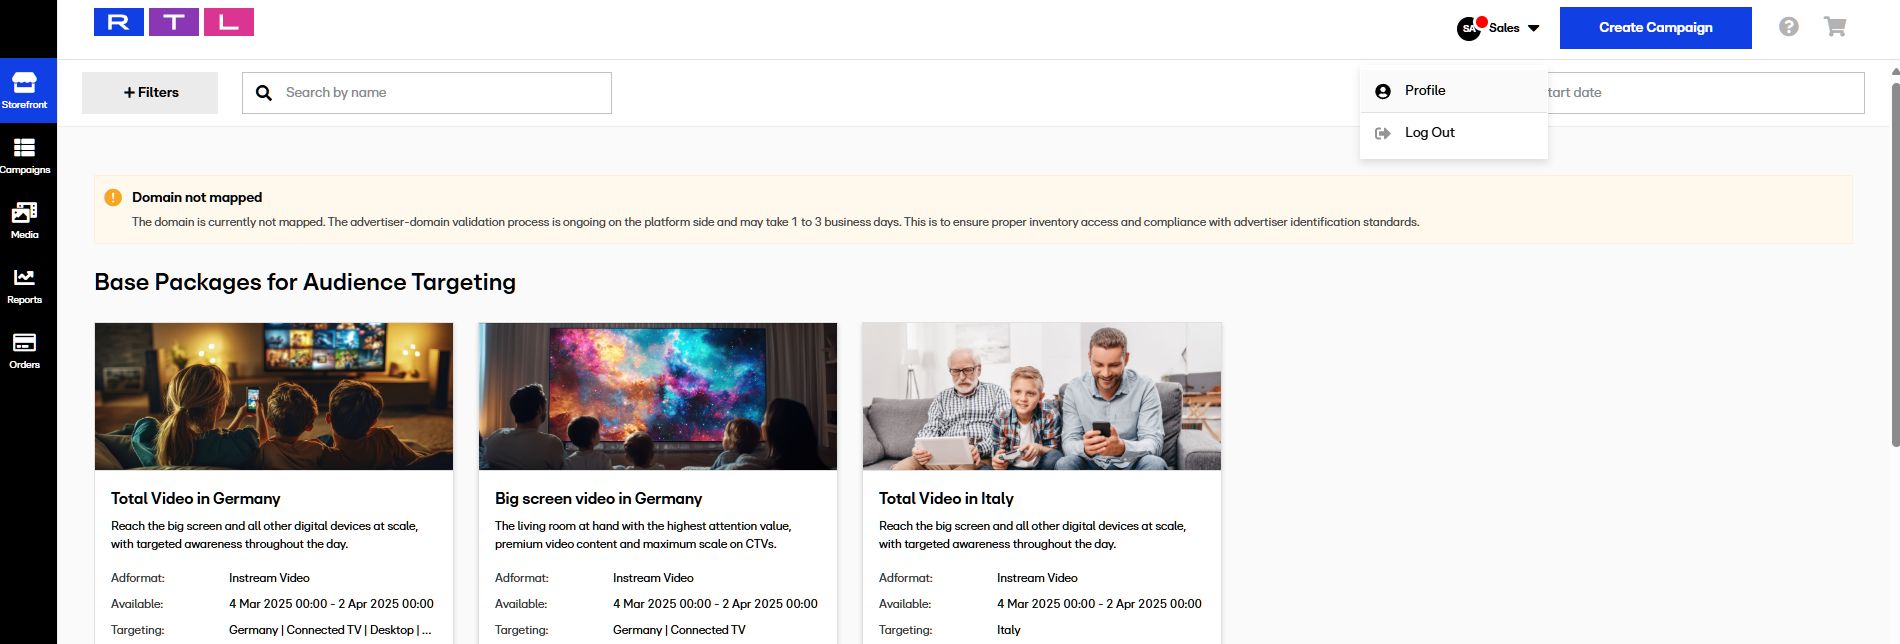Open the Storefront sidebar section
Viewport: 1900px width, 644px height.
coord(25,90)
